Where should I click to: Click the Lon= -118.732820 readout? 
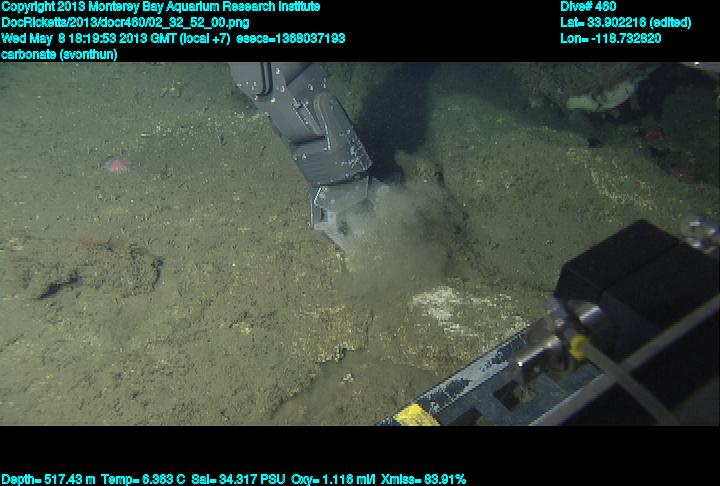[611, 38]
